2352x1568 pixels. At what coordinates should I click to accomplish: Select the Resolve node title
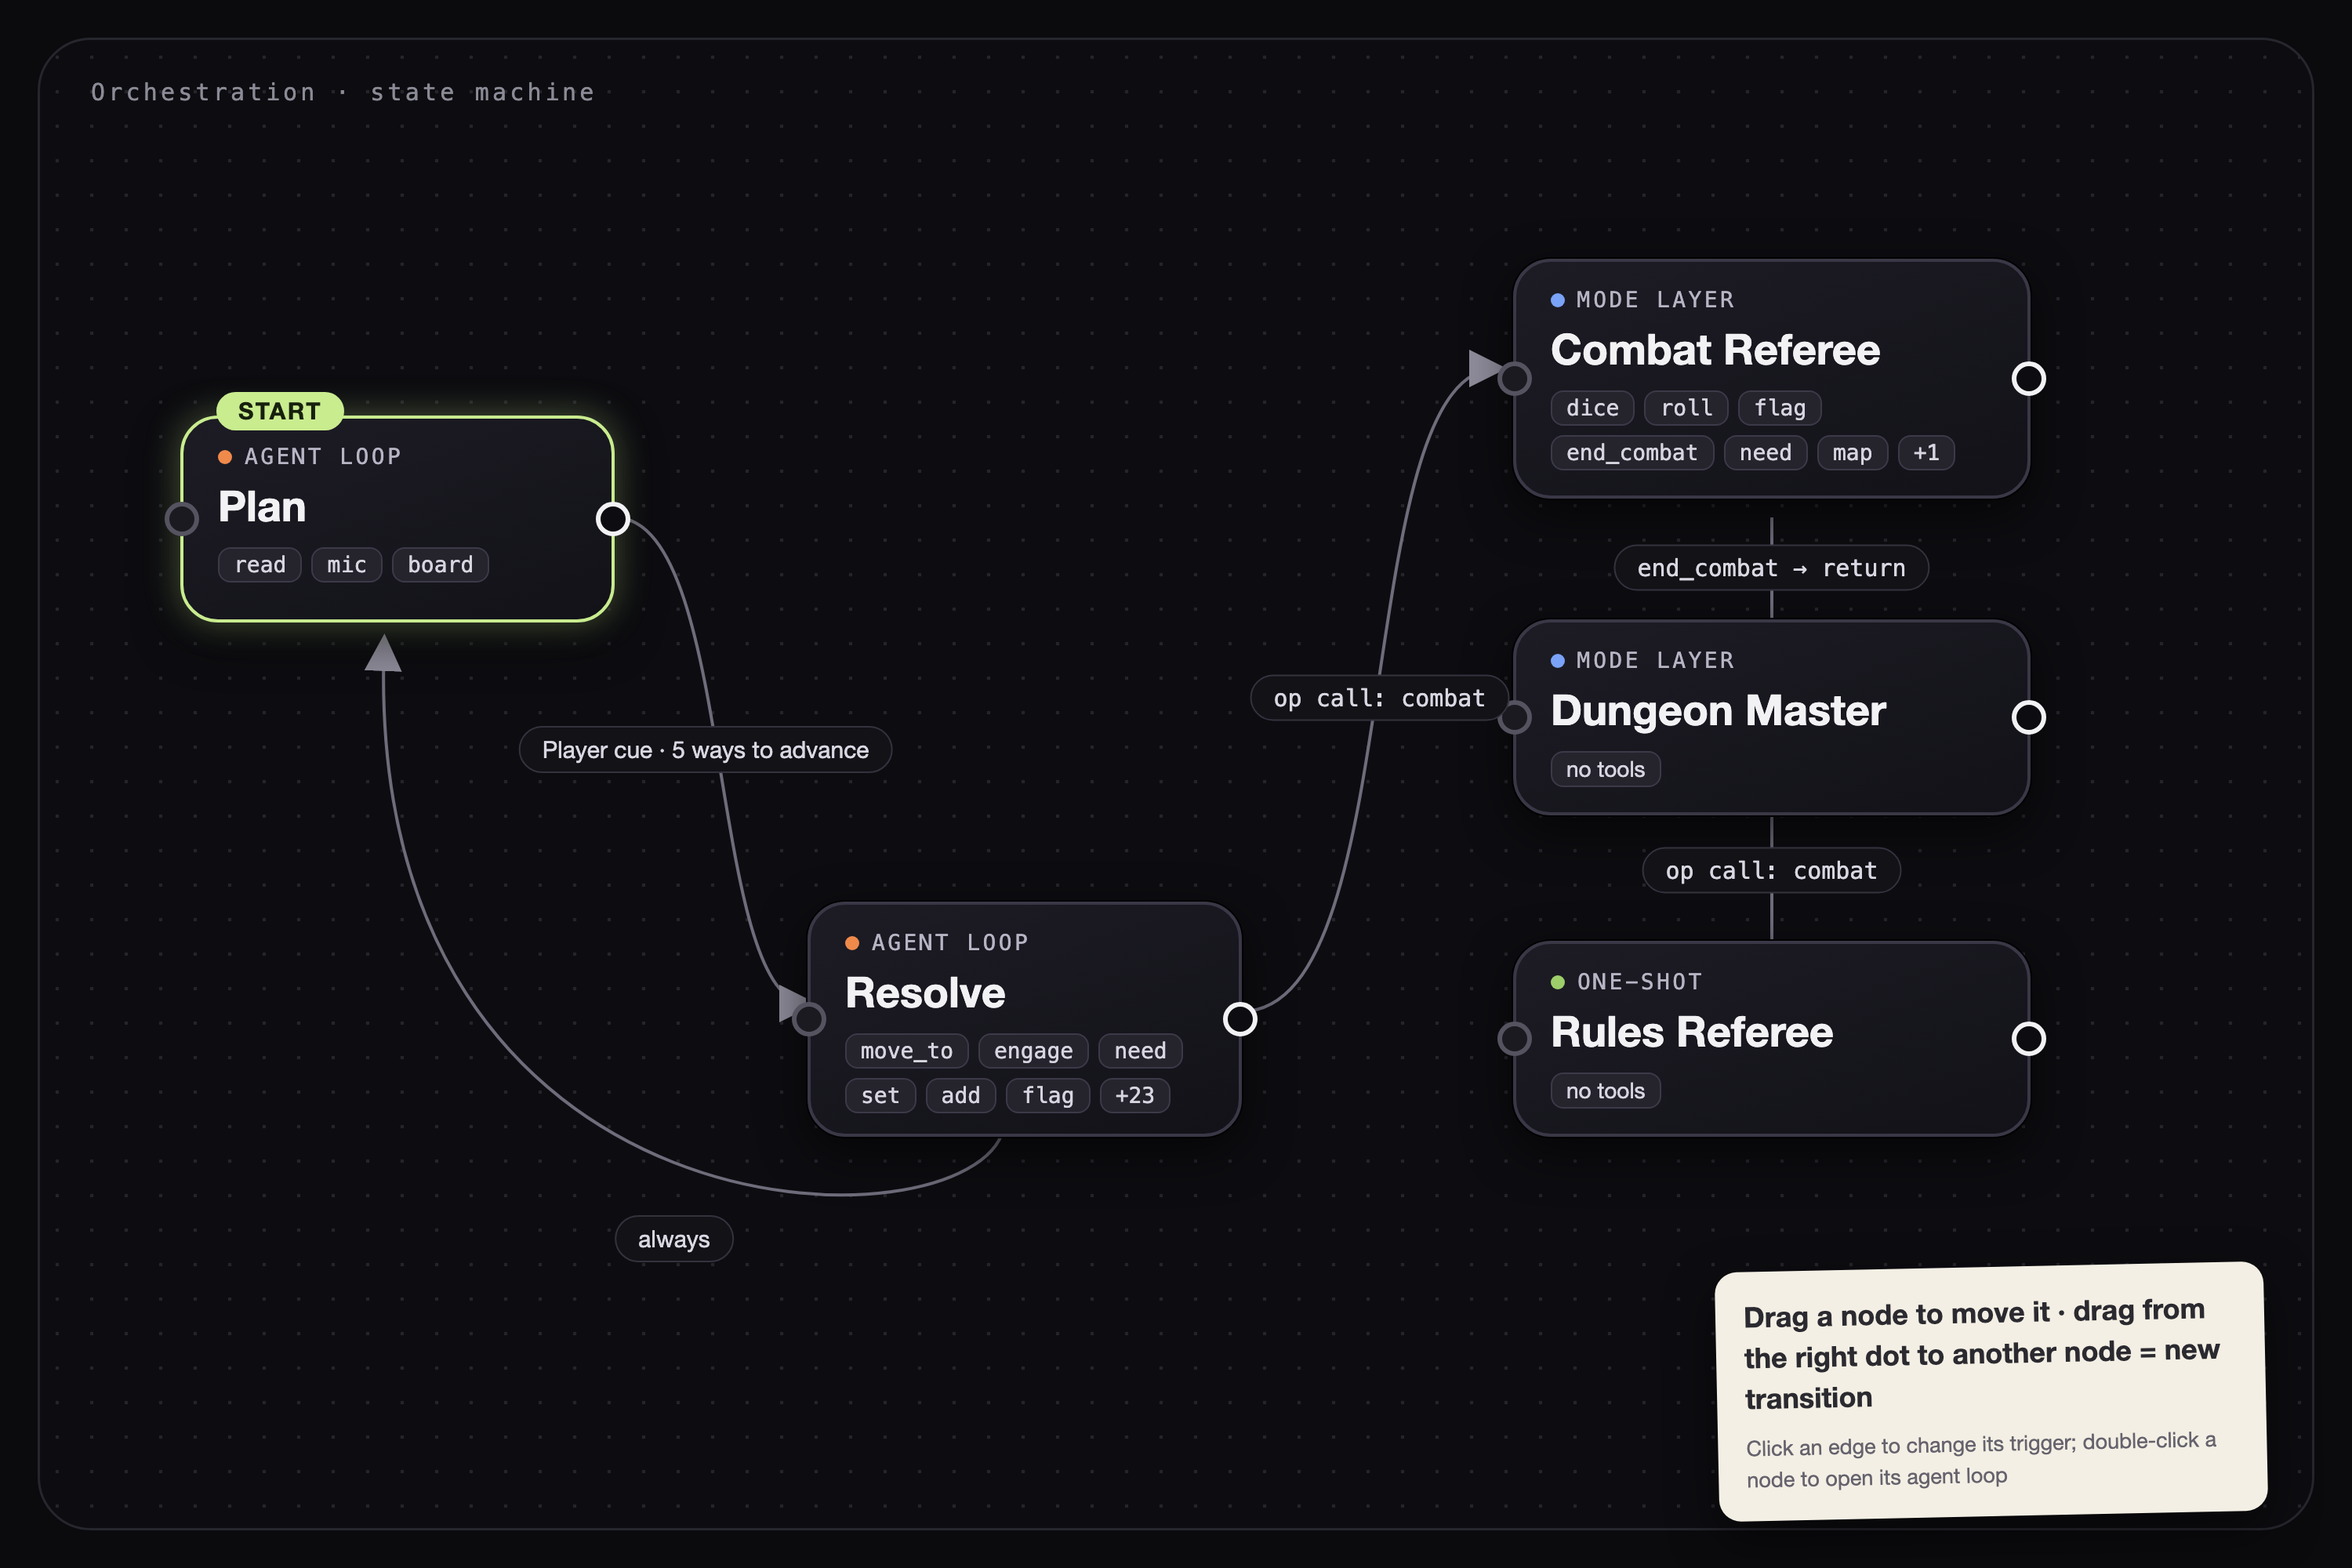click(x=925, y=993)
